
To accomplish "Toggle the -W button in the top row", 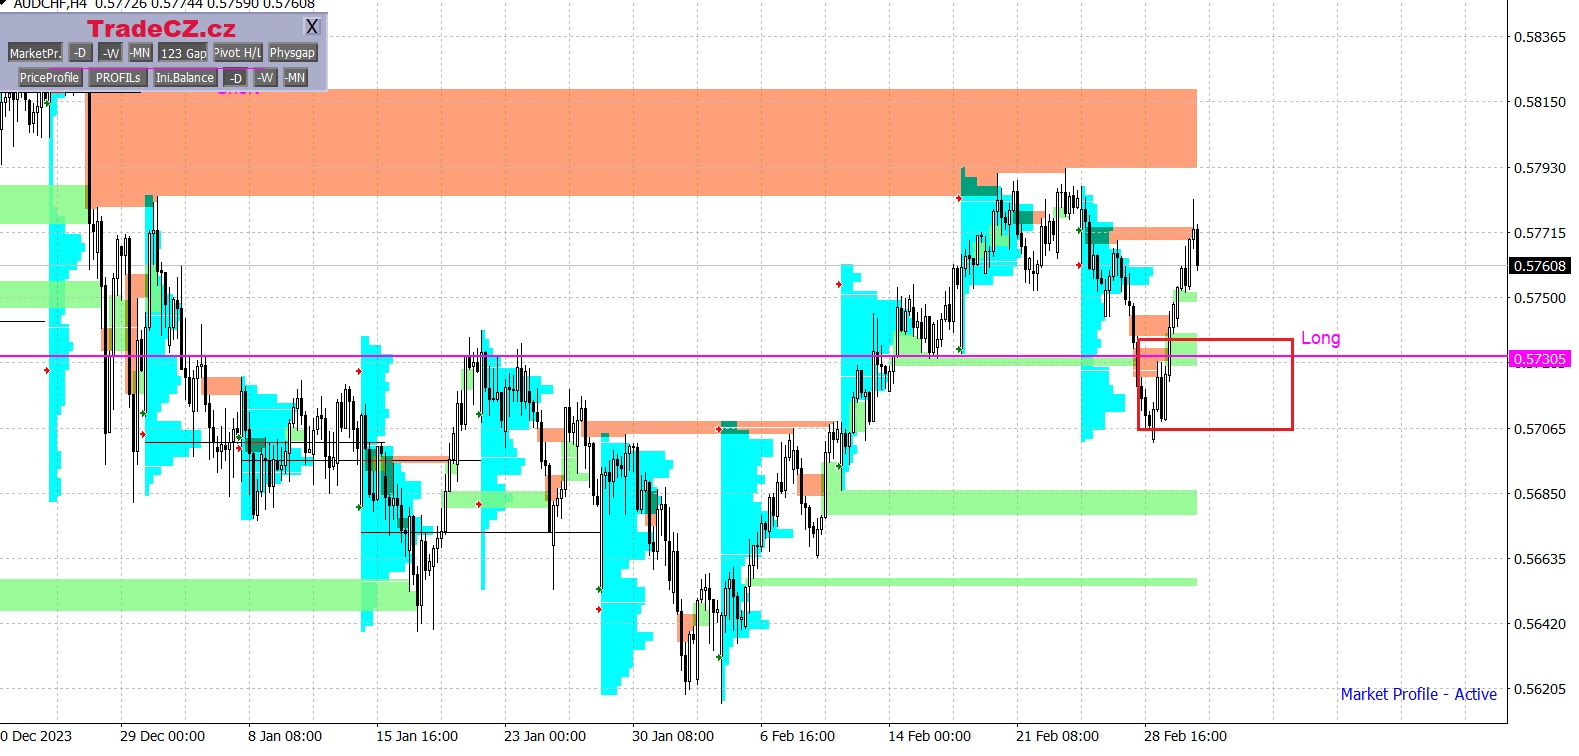I will [x=110, y=53].
